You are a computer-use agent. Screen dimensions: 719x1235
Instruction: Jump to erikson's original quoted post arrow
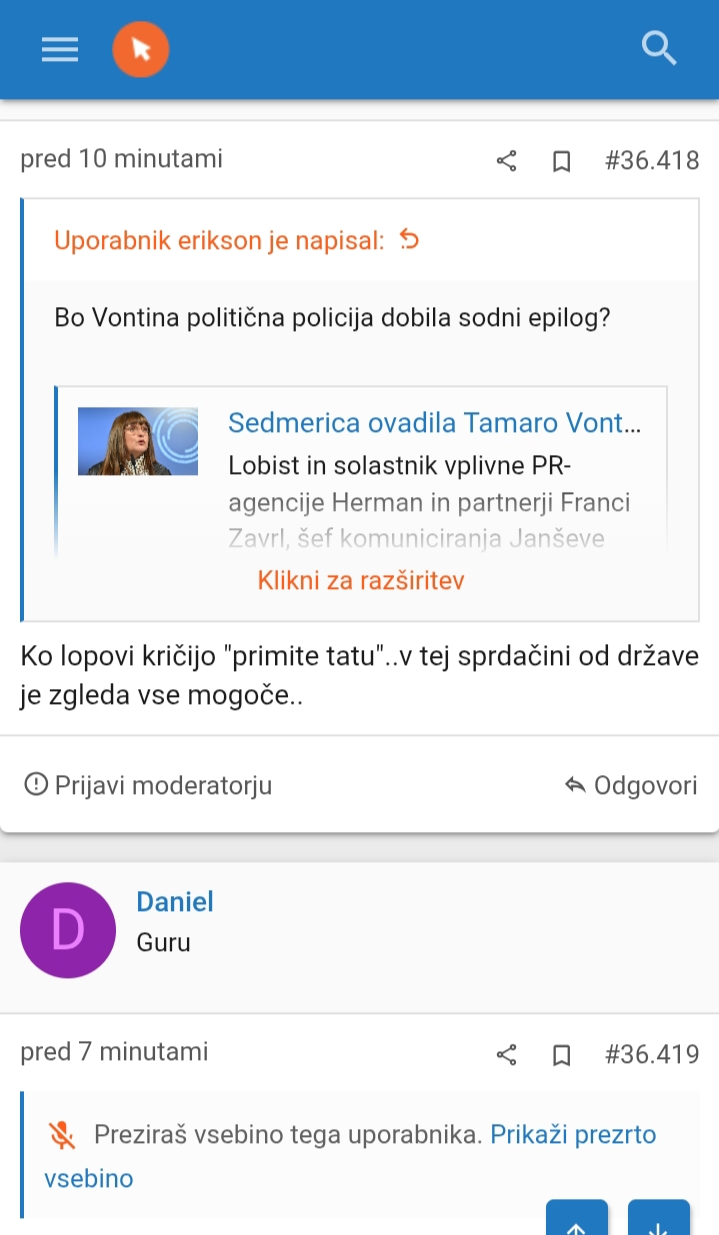(x=409, y=240)
